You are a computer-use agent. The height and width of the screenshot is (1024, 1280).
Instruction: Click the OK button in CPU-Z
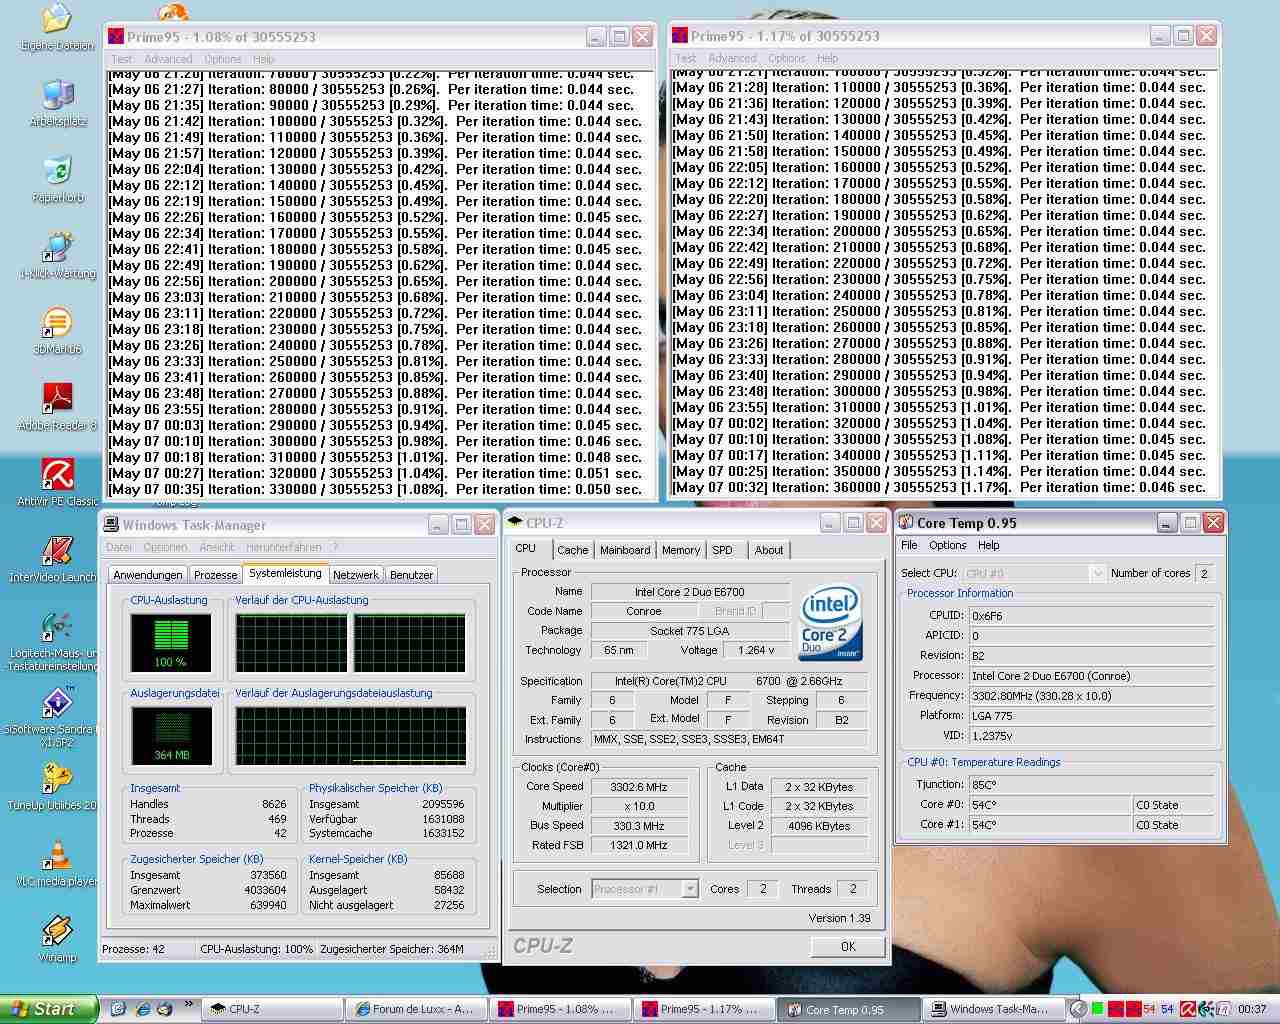coord(848,946)
